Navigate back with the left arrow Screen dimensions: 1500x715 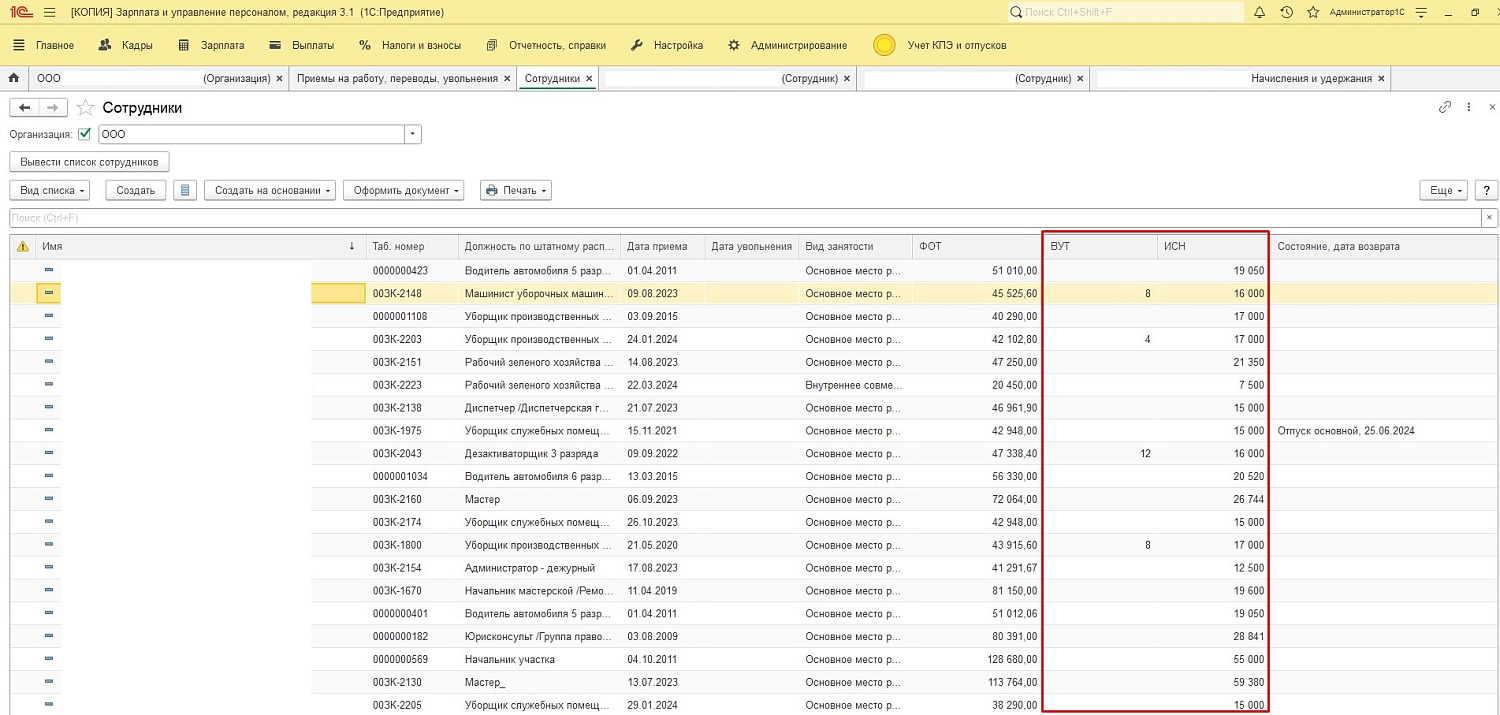click(25, 108)
